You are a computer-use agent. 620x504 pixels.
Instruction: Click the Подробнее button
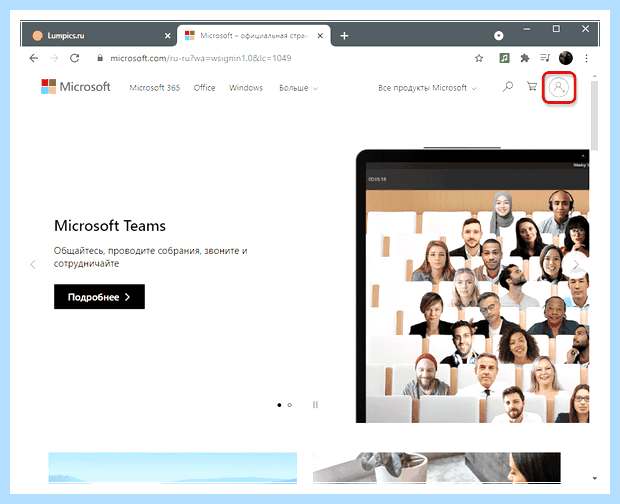tap(99, 296)
